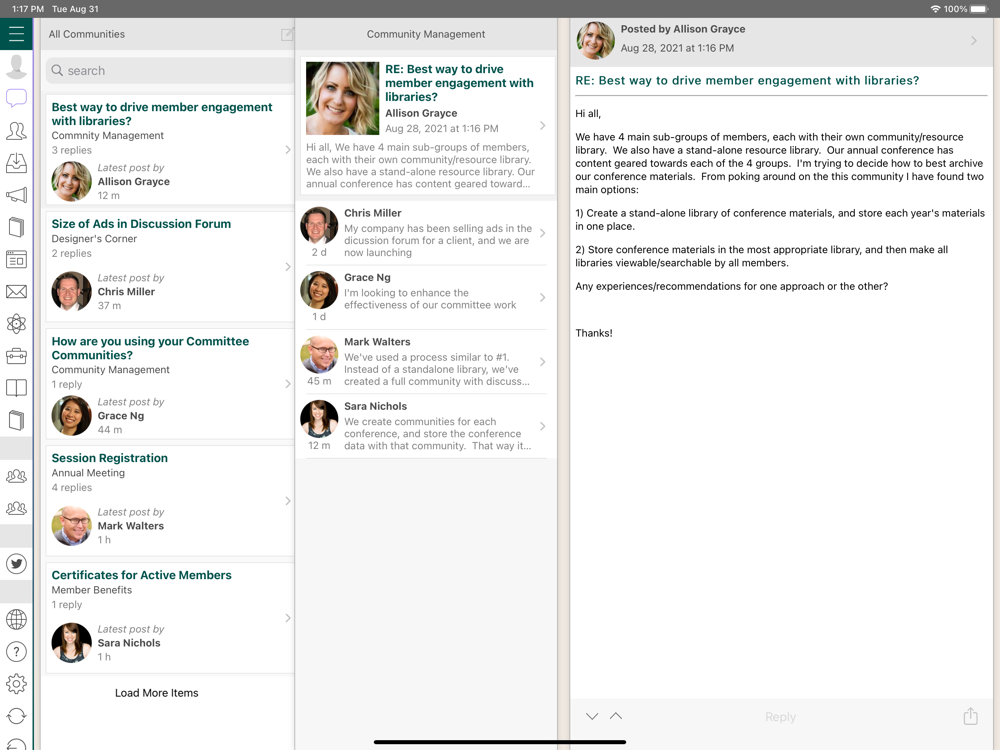The width and height of the screenshot is (1000, 750).
Task: Expand chevron for Certificates for Active Members
Action: click(x=288, y=618)
